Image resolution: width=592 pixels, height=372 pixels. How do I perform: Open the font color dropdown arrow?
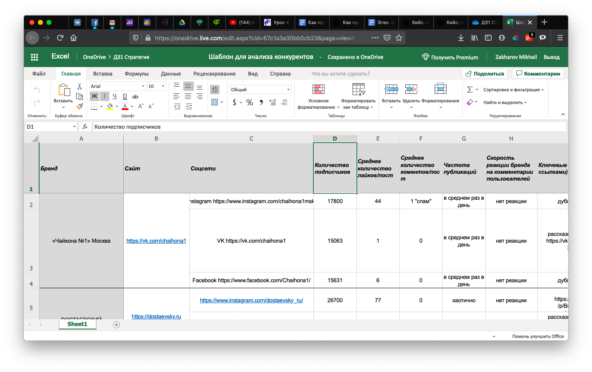click(132, 107)
